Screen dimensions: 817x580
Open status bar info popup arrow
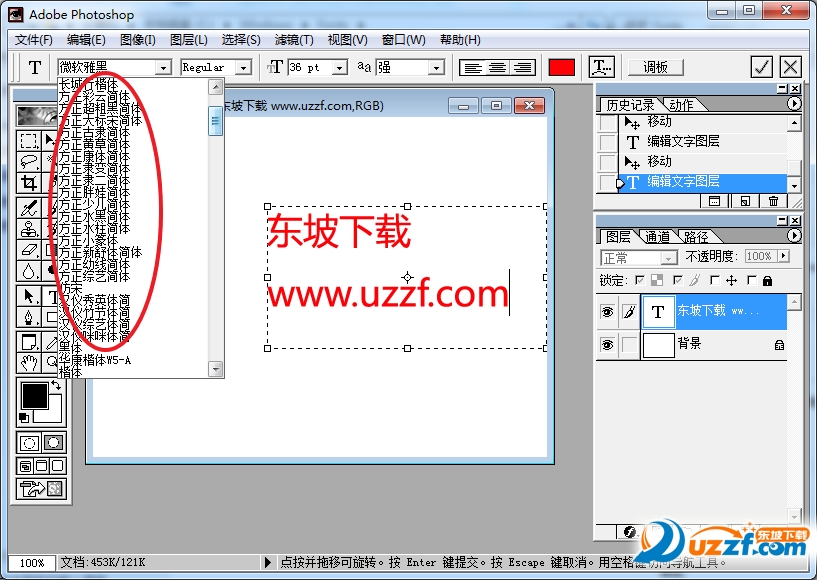(267, 562)
